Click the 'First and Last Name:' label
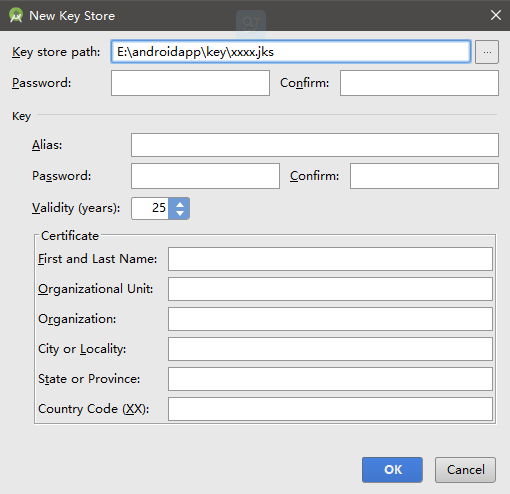510x494 pixels. [97, 259]
